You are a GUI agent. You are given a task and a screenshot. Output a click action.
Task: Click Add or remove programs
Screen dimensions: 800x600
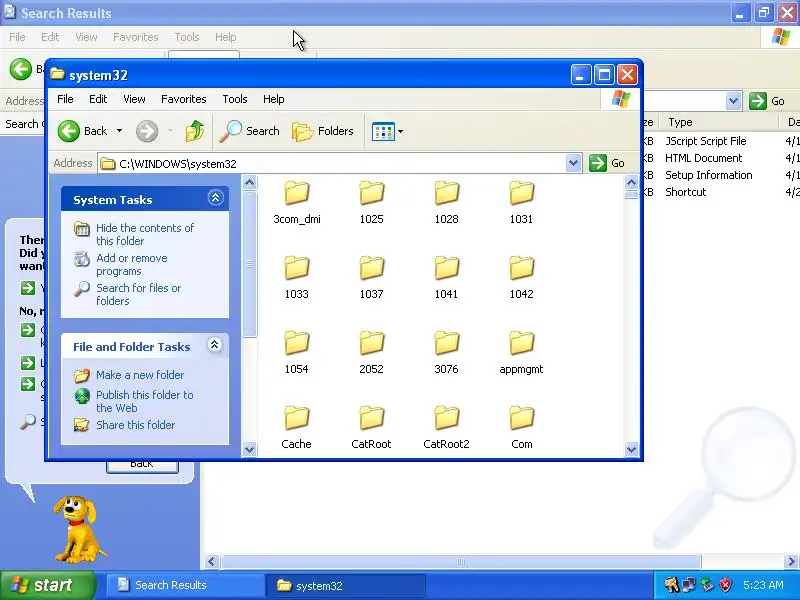point(132,264)
